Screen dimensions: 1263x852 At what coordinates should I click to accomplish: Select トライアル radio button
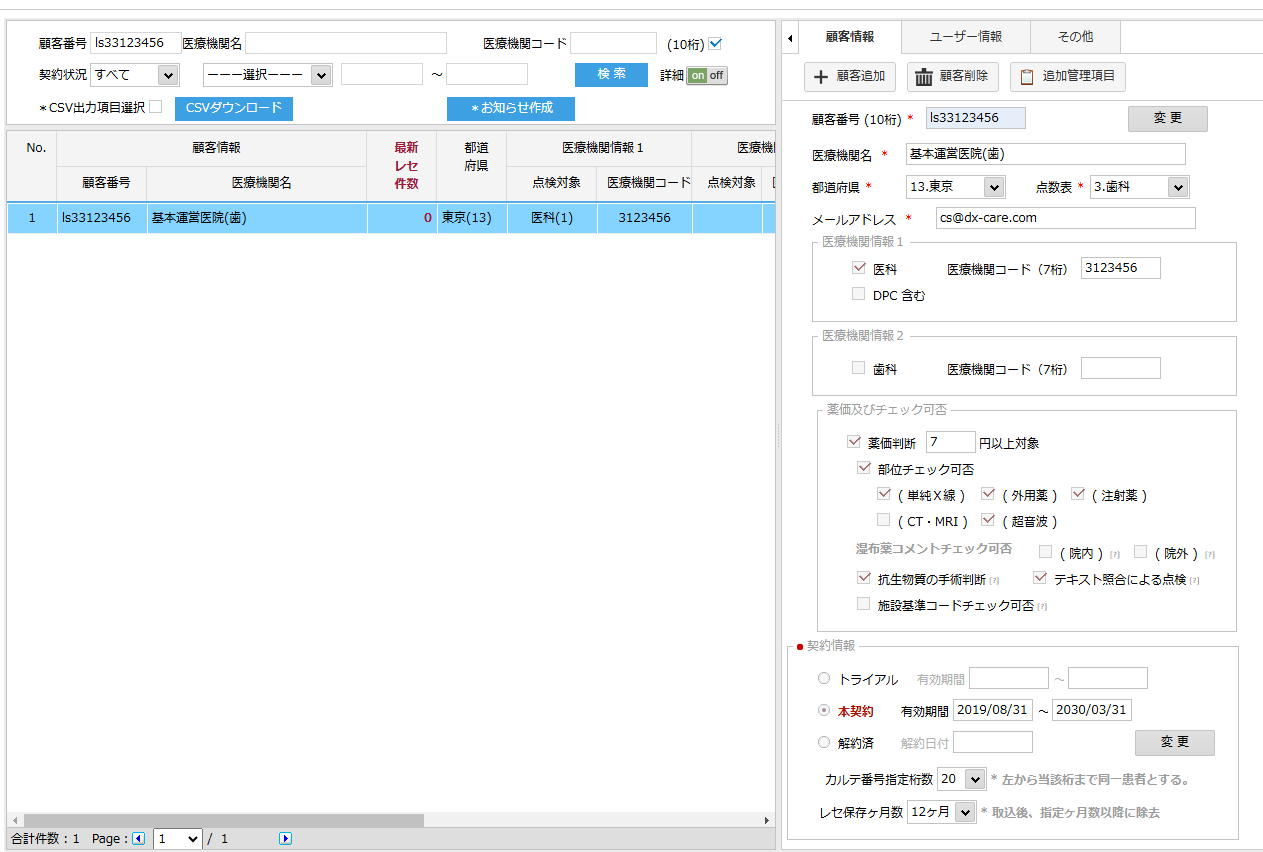(x=824, y=678)
